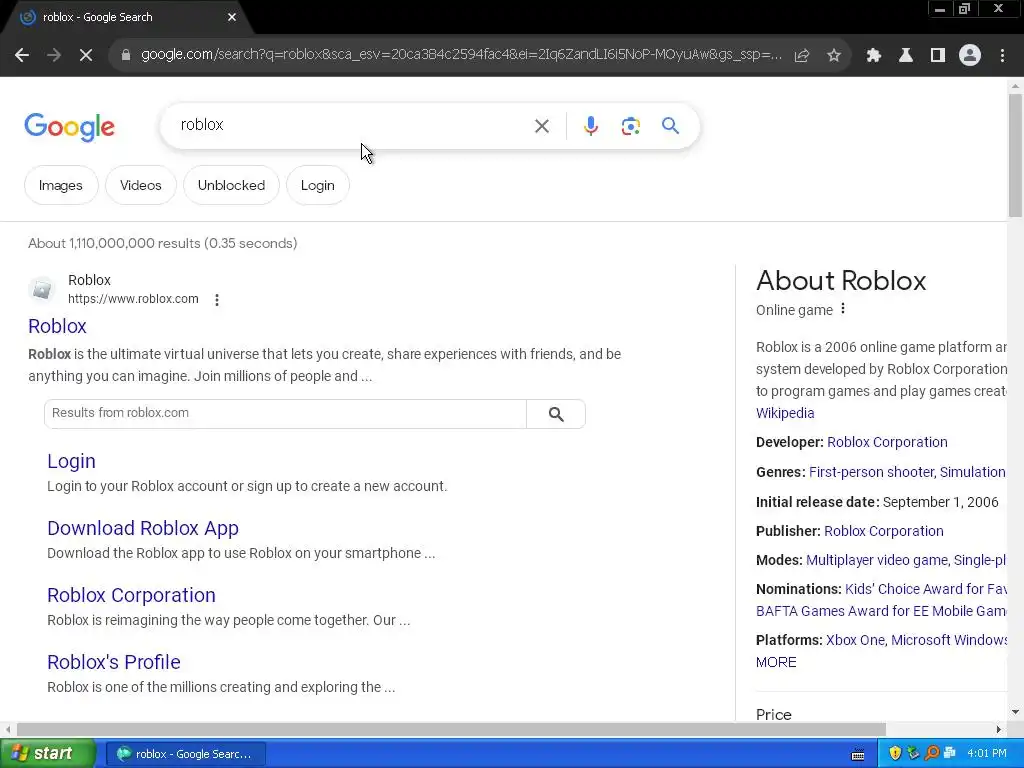
Task: Click the forward navigation arrow
Action: click(x=54, y=56)
